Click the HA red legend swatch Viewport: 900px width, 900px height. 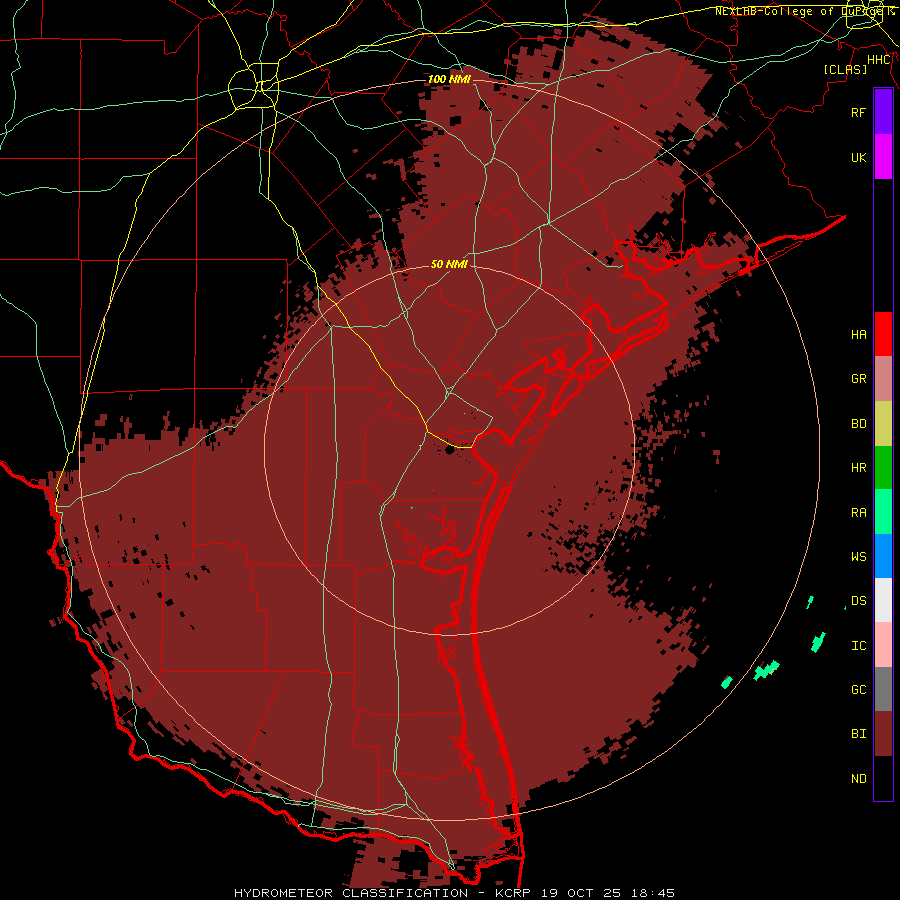point(883,334)
